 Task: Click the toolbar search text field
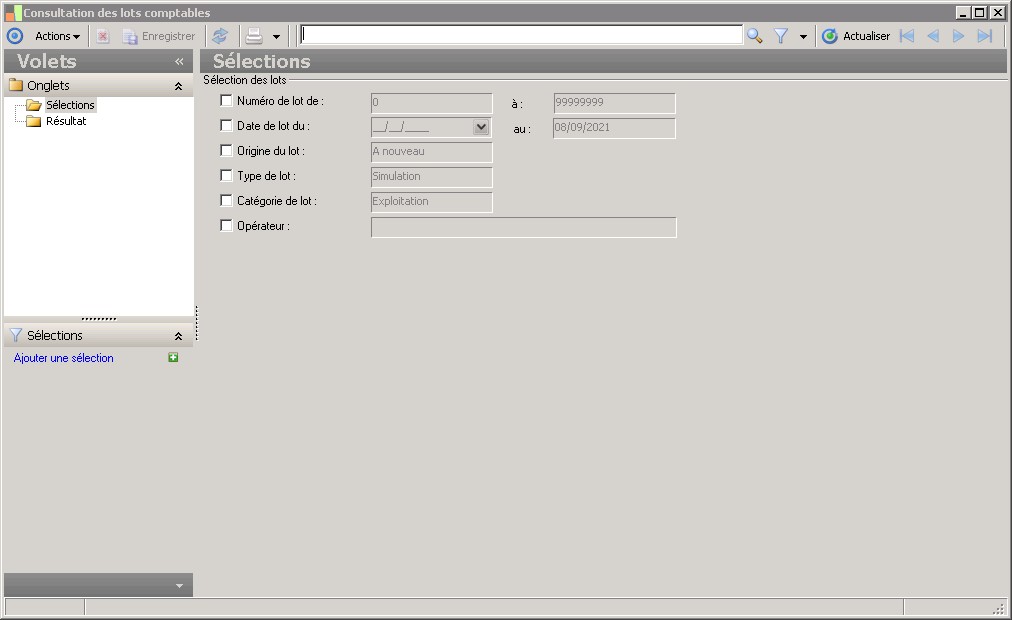click(x=521, y=35)
